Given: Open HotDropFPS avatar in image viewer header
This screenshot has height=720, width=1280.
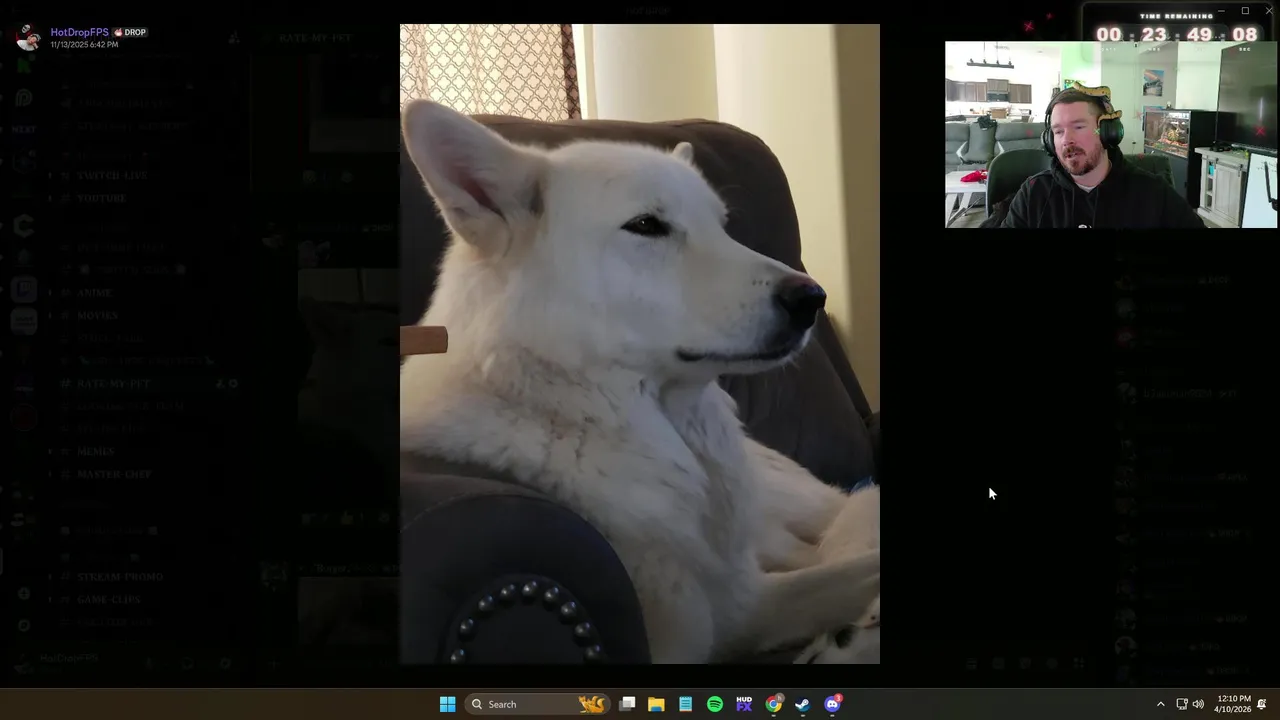Looking at the screenshot, I should 28,38.
